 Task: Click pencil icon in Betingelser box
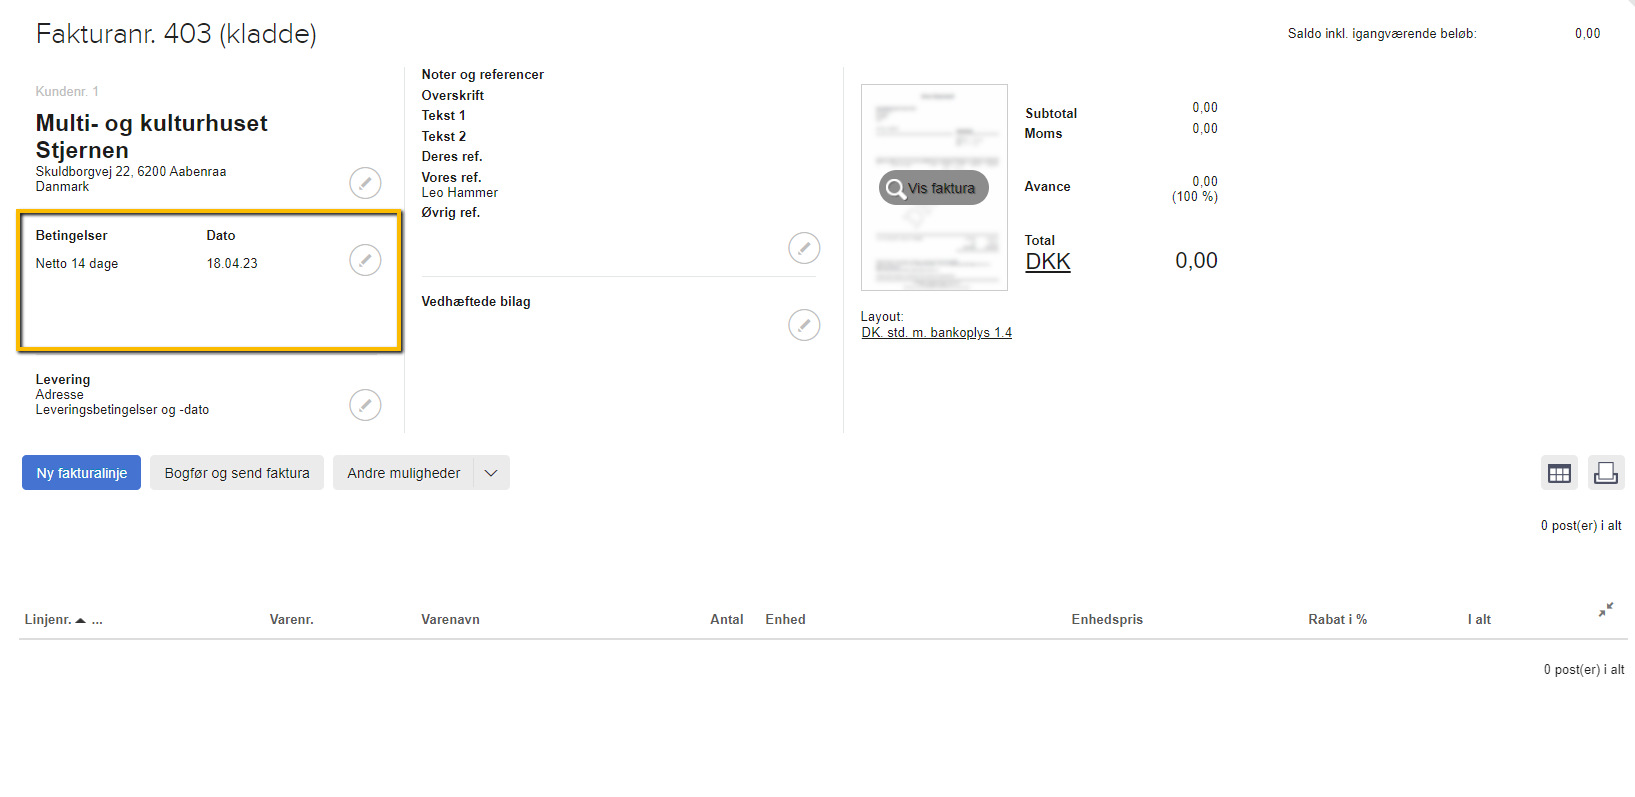click(365, 260)
